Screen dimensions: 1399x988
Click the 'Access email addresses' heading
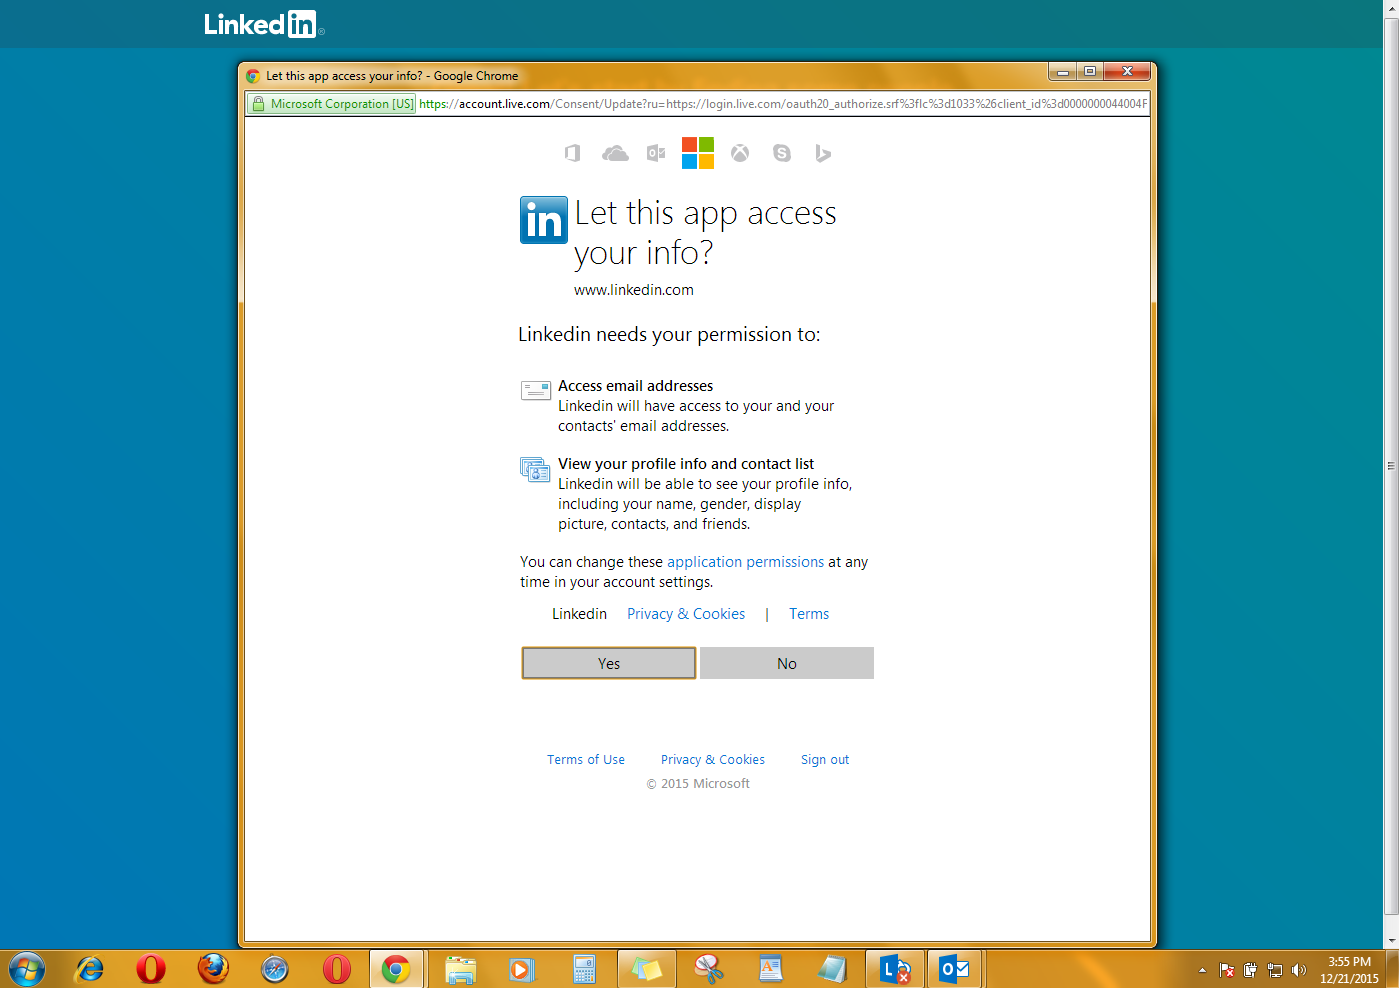pos(636,386)
